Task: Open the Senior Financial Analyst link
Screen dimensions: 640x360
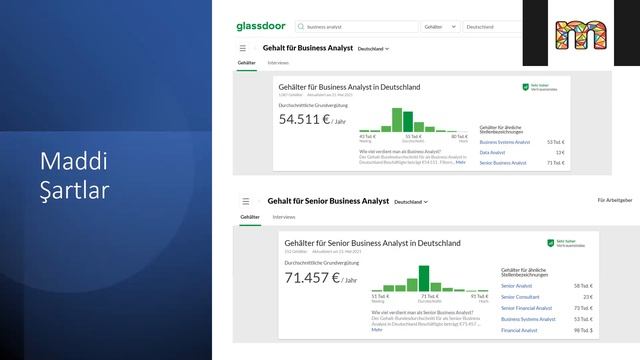Action: pyautogui.click(x=527, y=308)
